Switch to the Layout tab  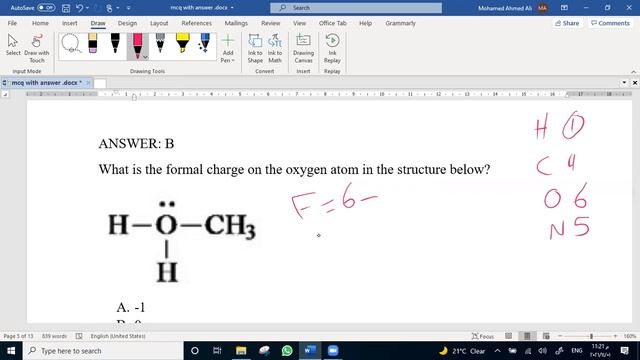pyautogui.click(x=159, y=23)
